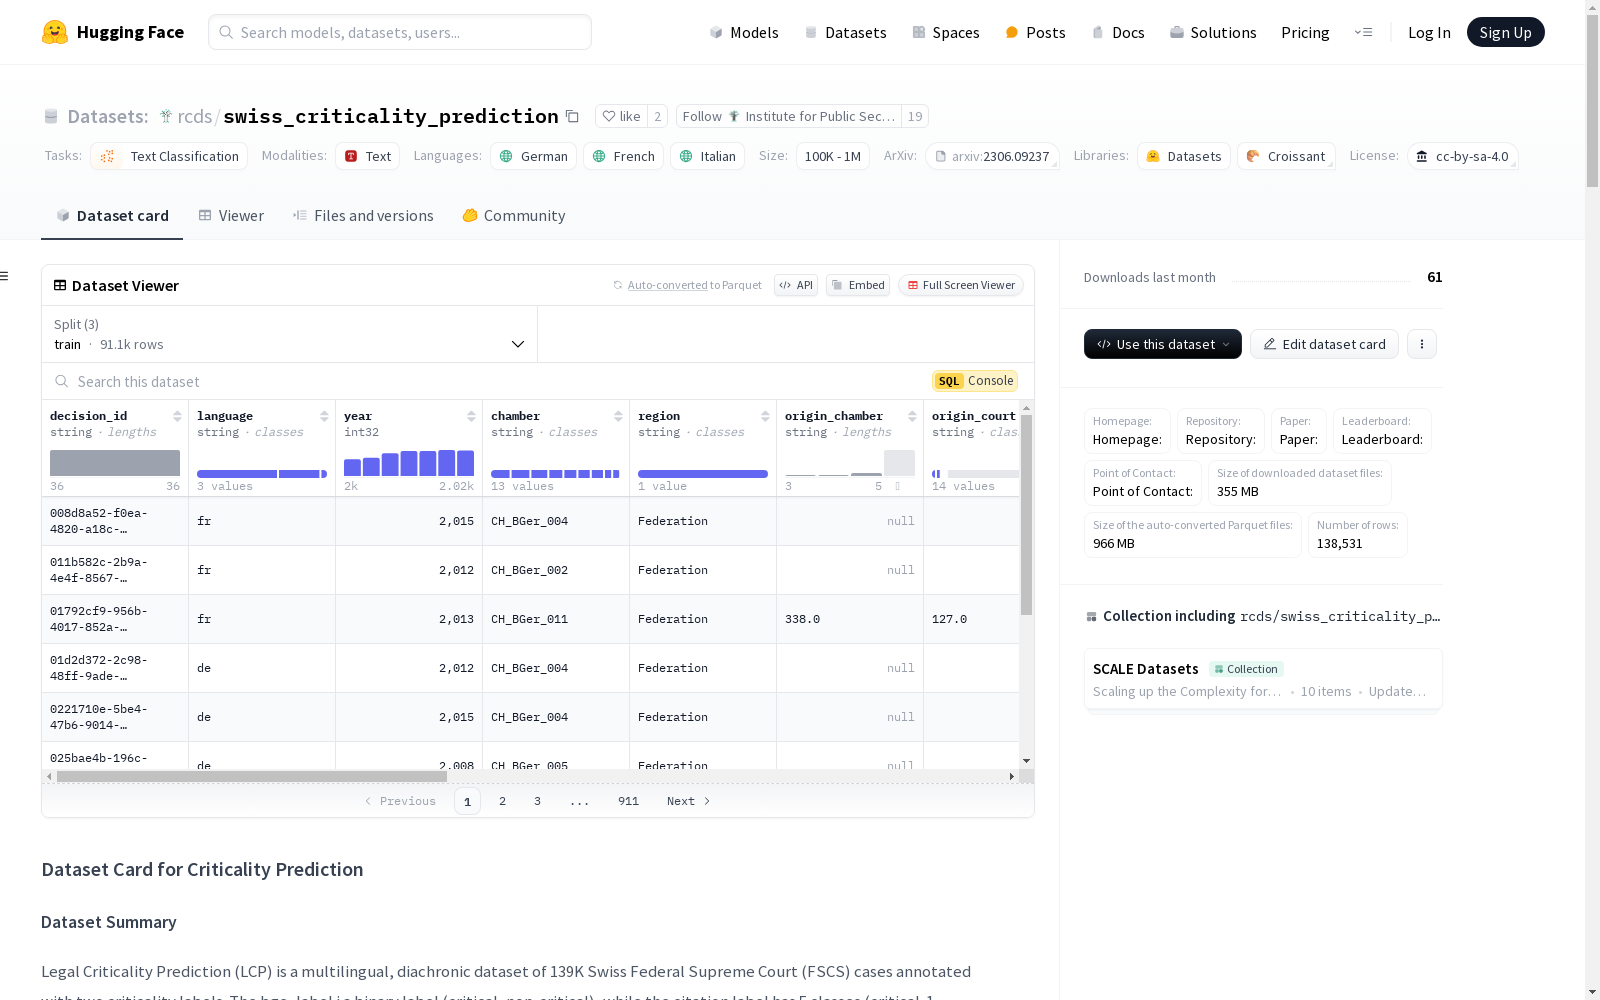This screenshot has height=1000, width=1600.
Task: Click the year distribution histogram
Action: coord(409,463)
